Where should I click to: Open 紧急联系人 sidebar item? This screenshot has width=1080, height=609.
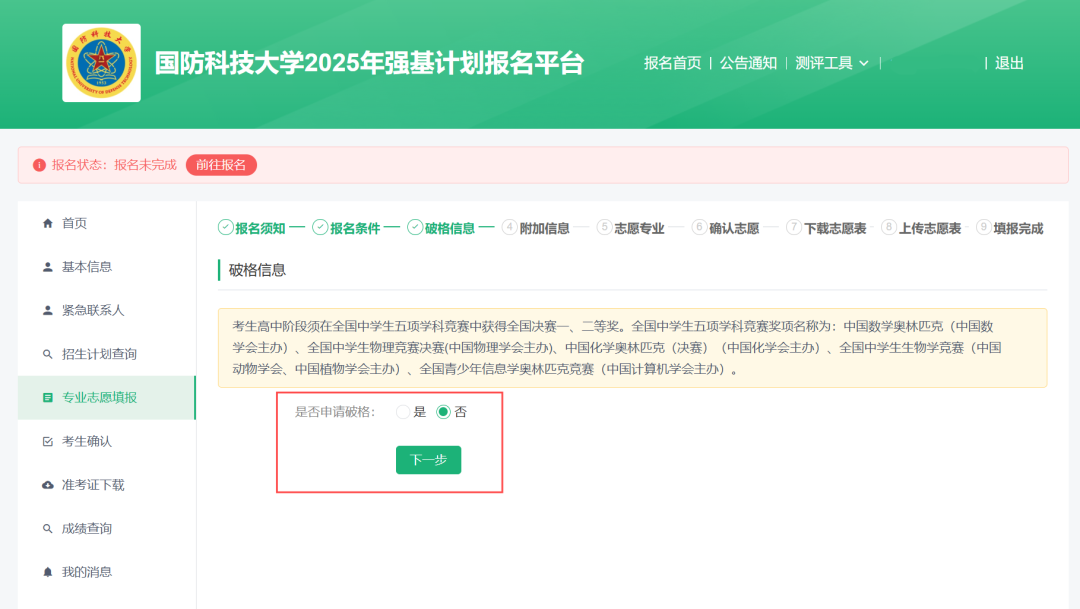tap(107, 311)
